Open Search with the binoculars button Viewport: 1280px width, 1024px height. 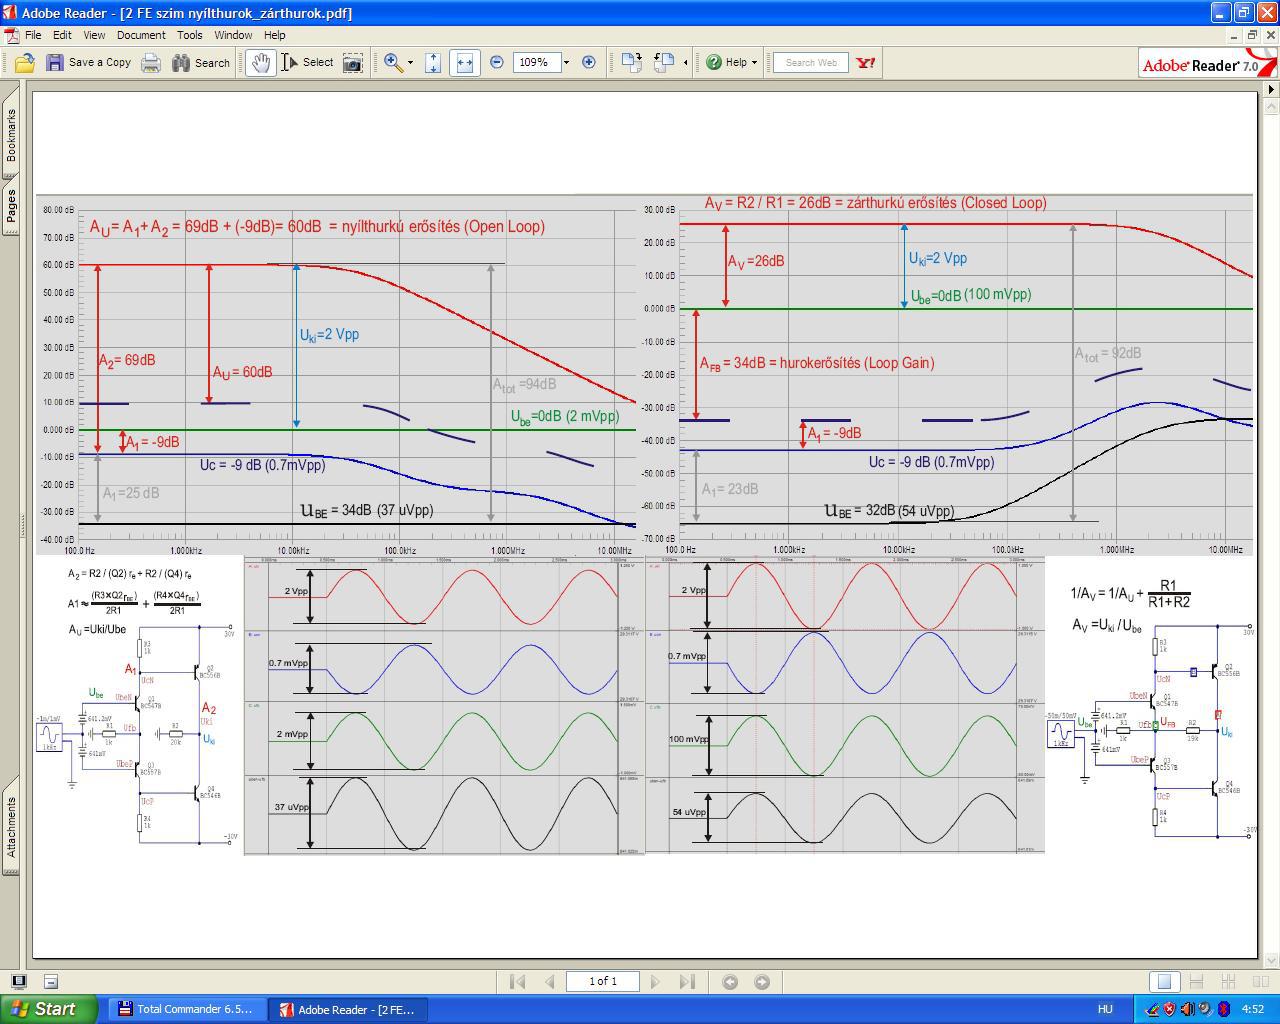coord(201,62)
